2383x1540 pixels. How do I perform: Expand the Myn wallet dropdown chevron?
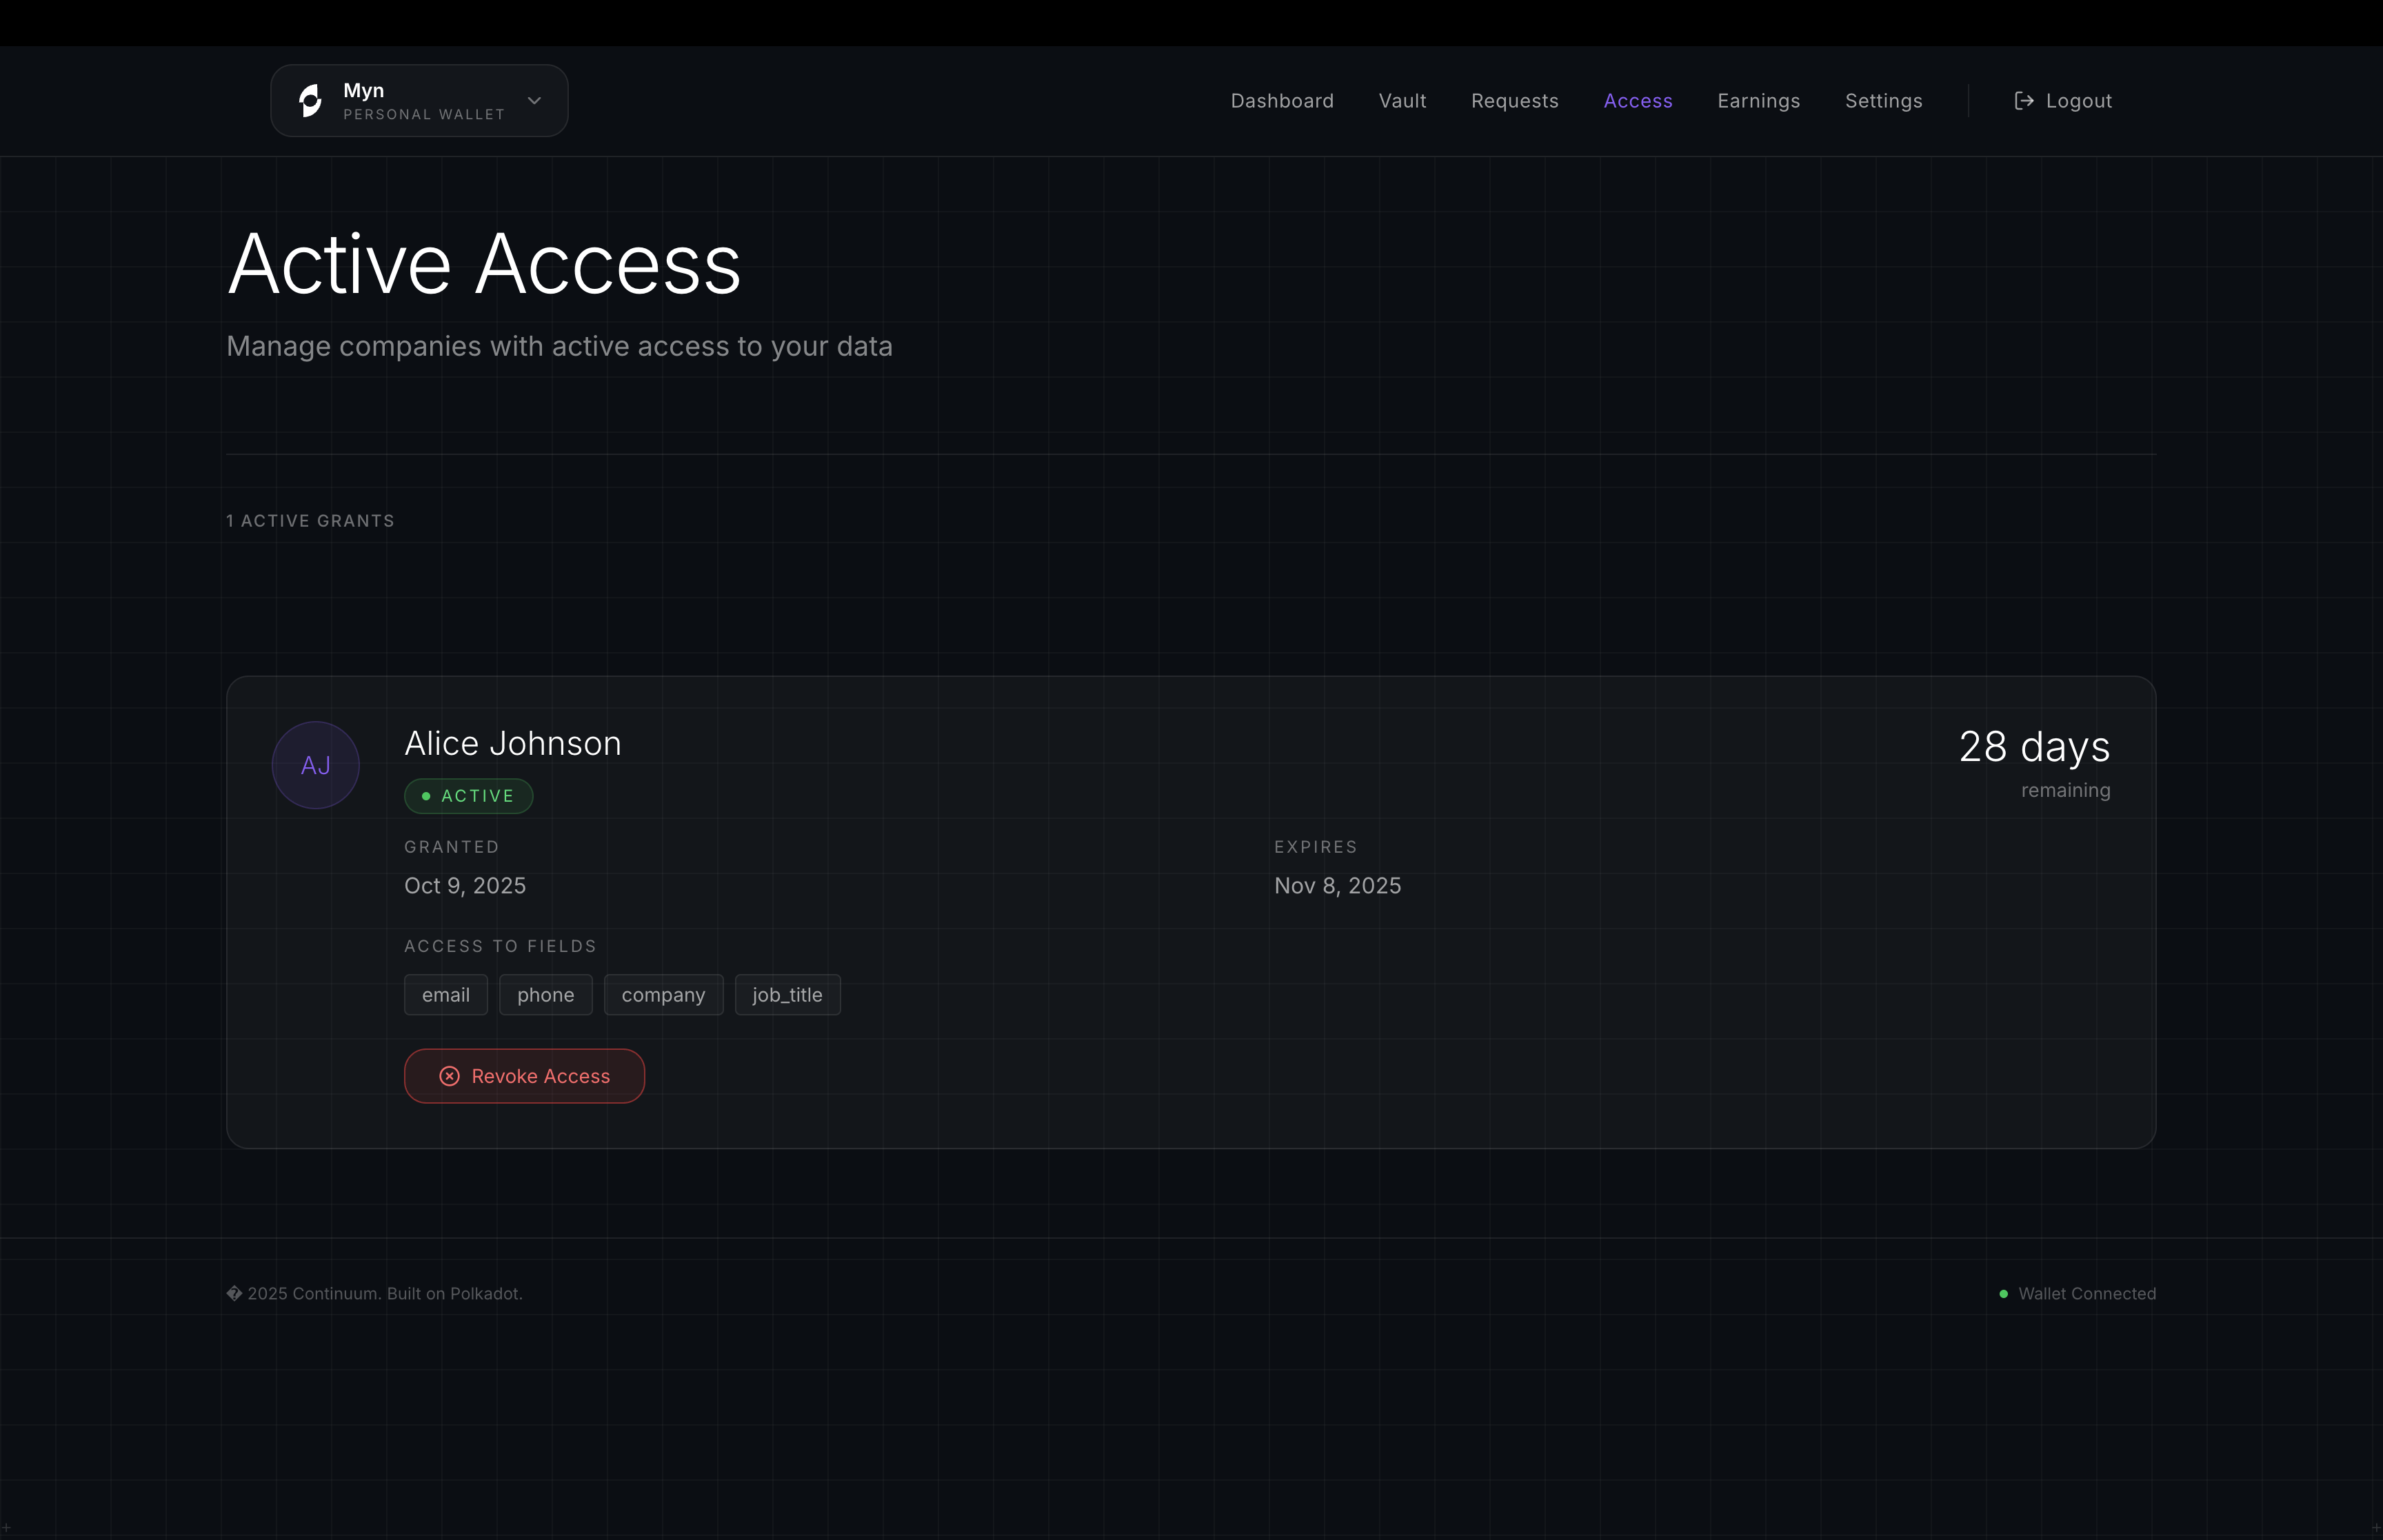tap(534, 101)
